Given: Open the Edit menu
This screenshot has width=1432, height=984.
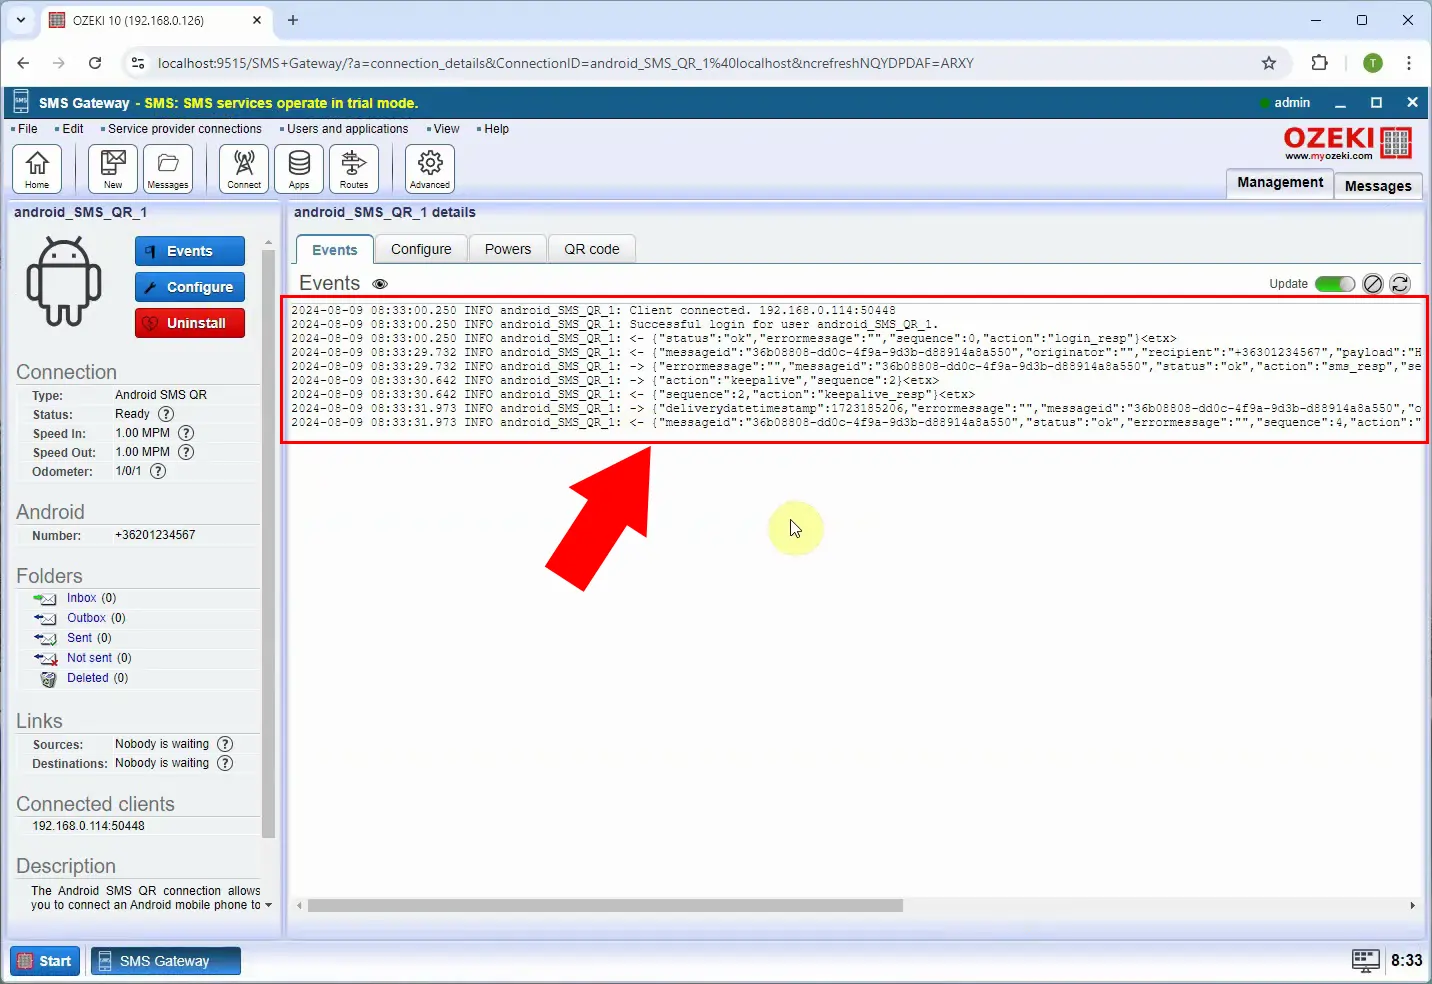Looking at the screenshot, I should (72, 129).
